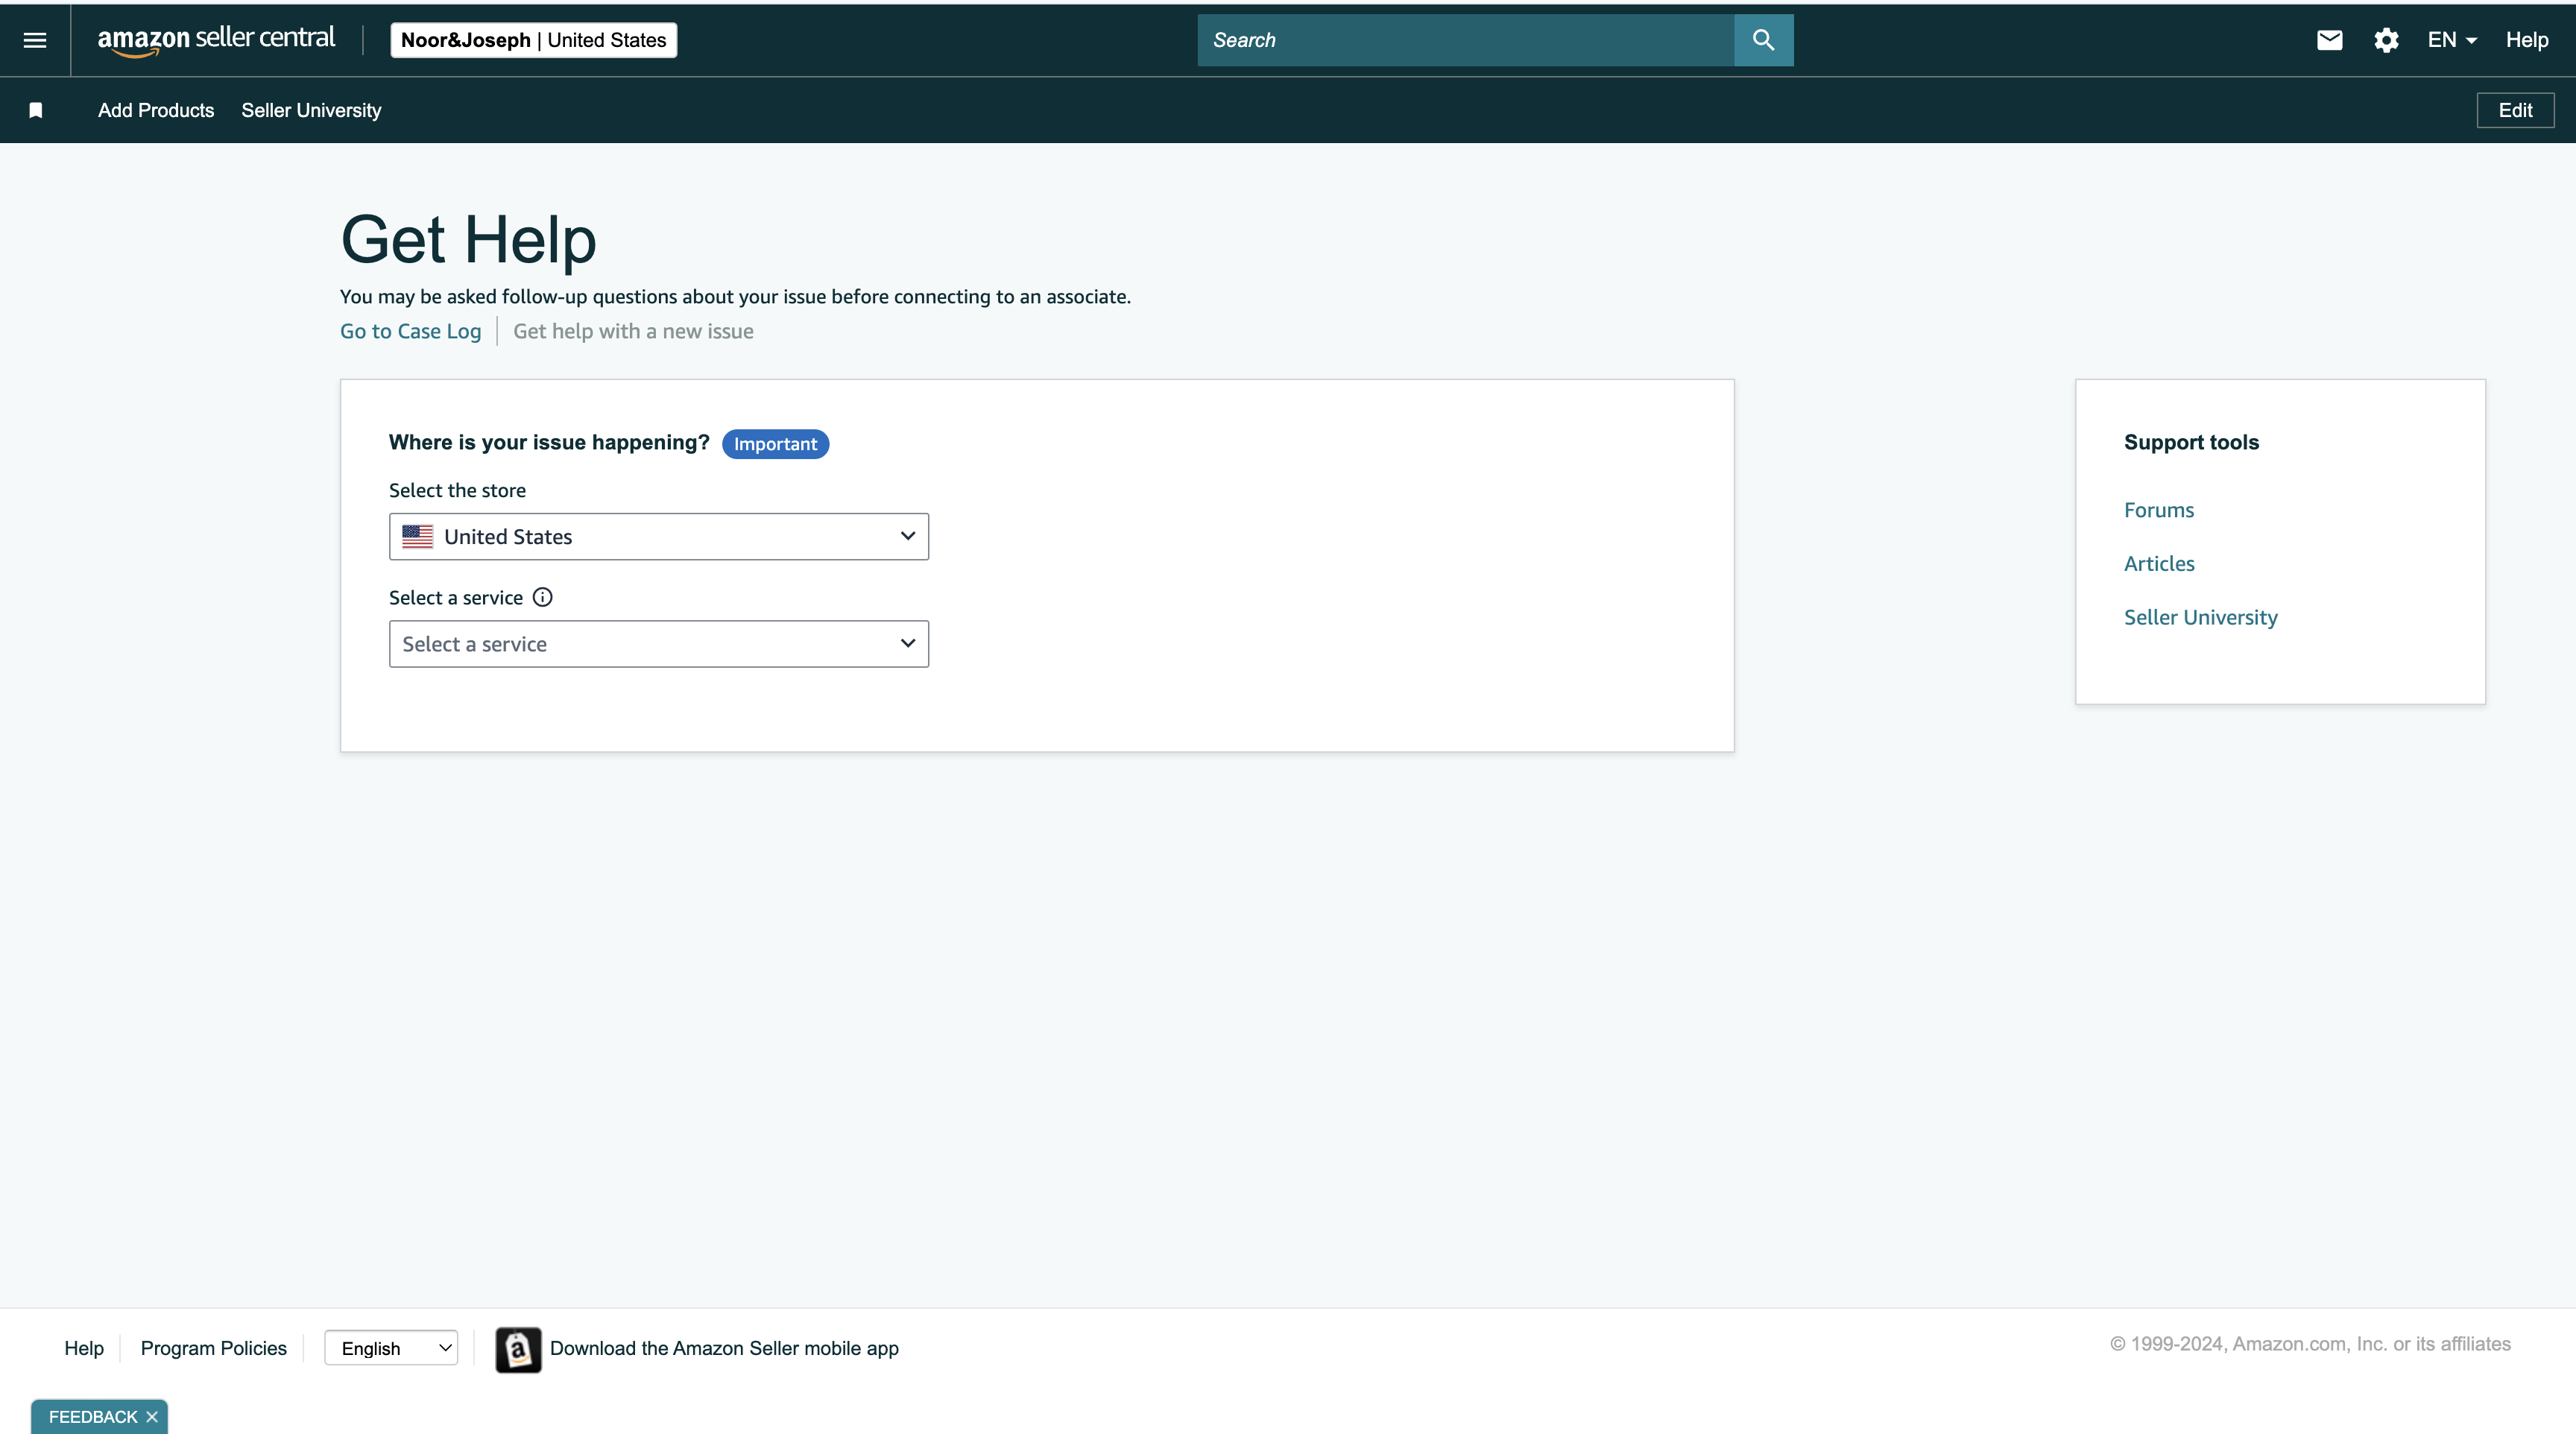
Task: Click the Amazon Seller Central logo
Action: tap(216, 40)
